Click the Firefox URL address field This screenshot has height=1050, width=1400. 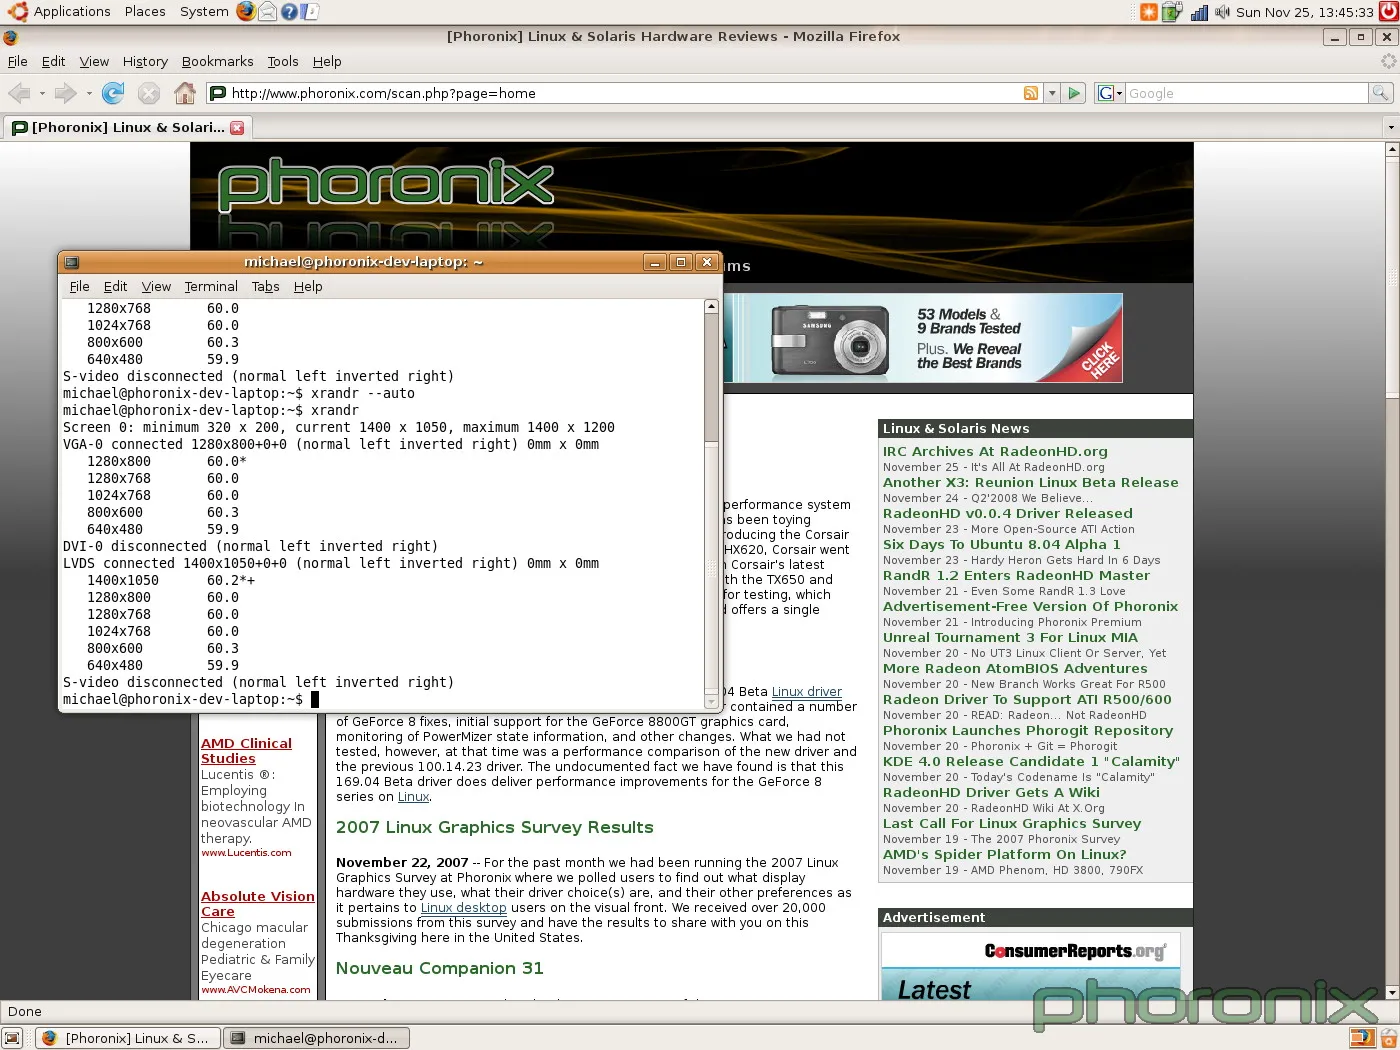pyautogui.click(x=625, y=93)
